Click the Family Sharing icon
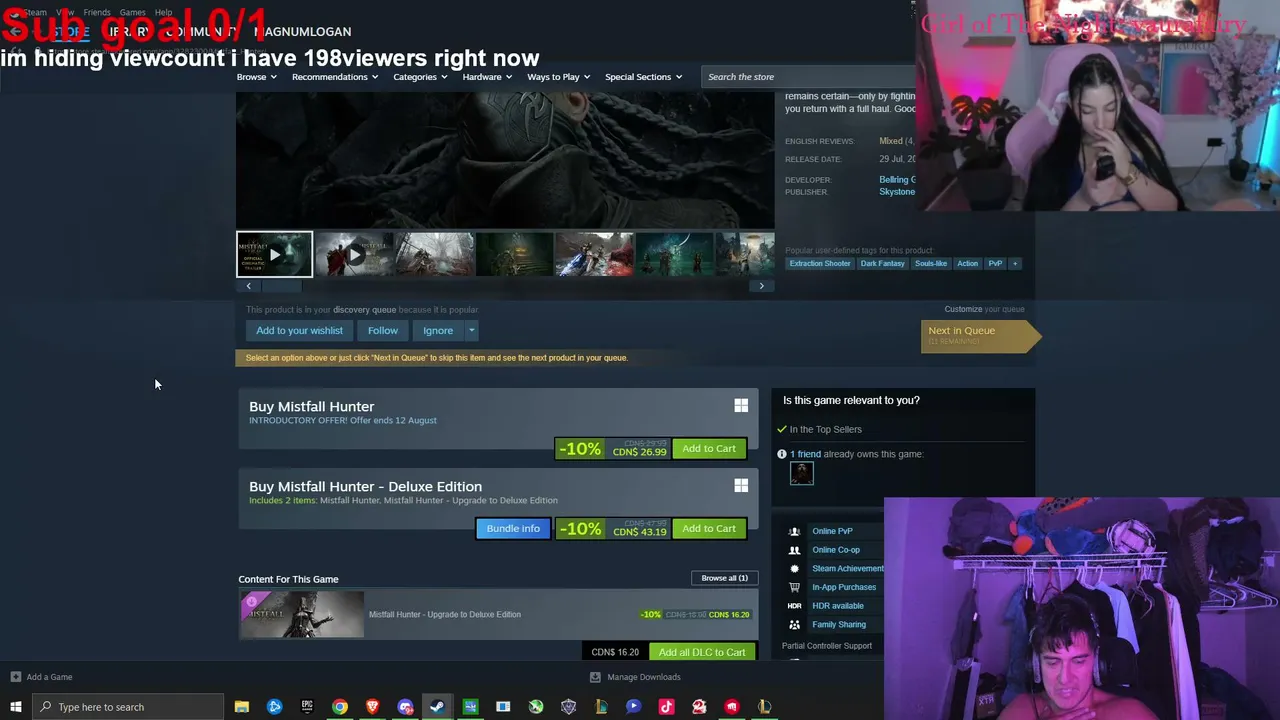 pyautogui.click(x=794, y=625)
